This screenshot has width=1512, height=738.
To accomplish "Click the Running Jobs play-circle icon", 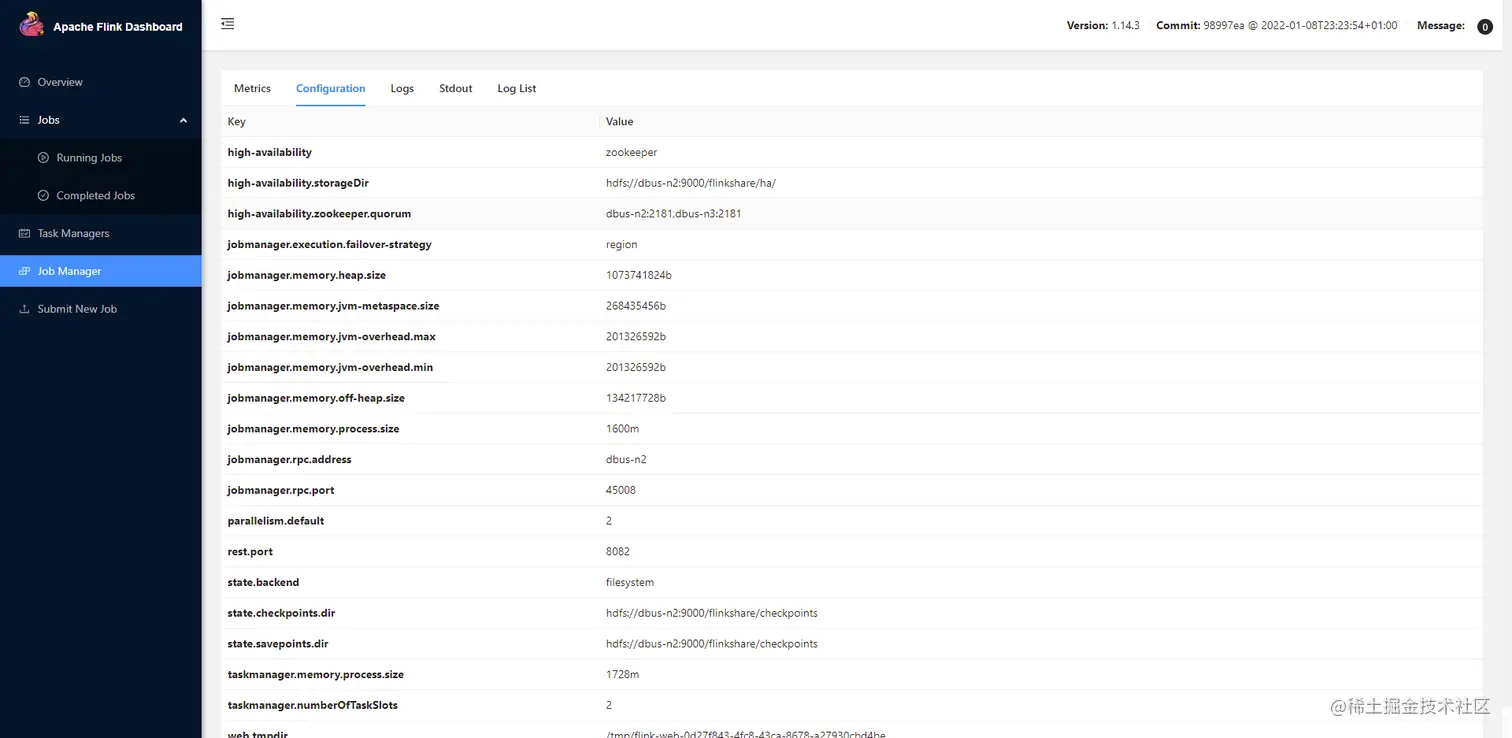I will click(43, 158).
